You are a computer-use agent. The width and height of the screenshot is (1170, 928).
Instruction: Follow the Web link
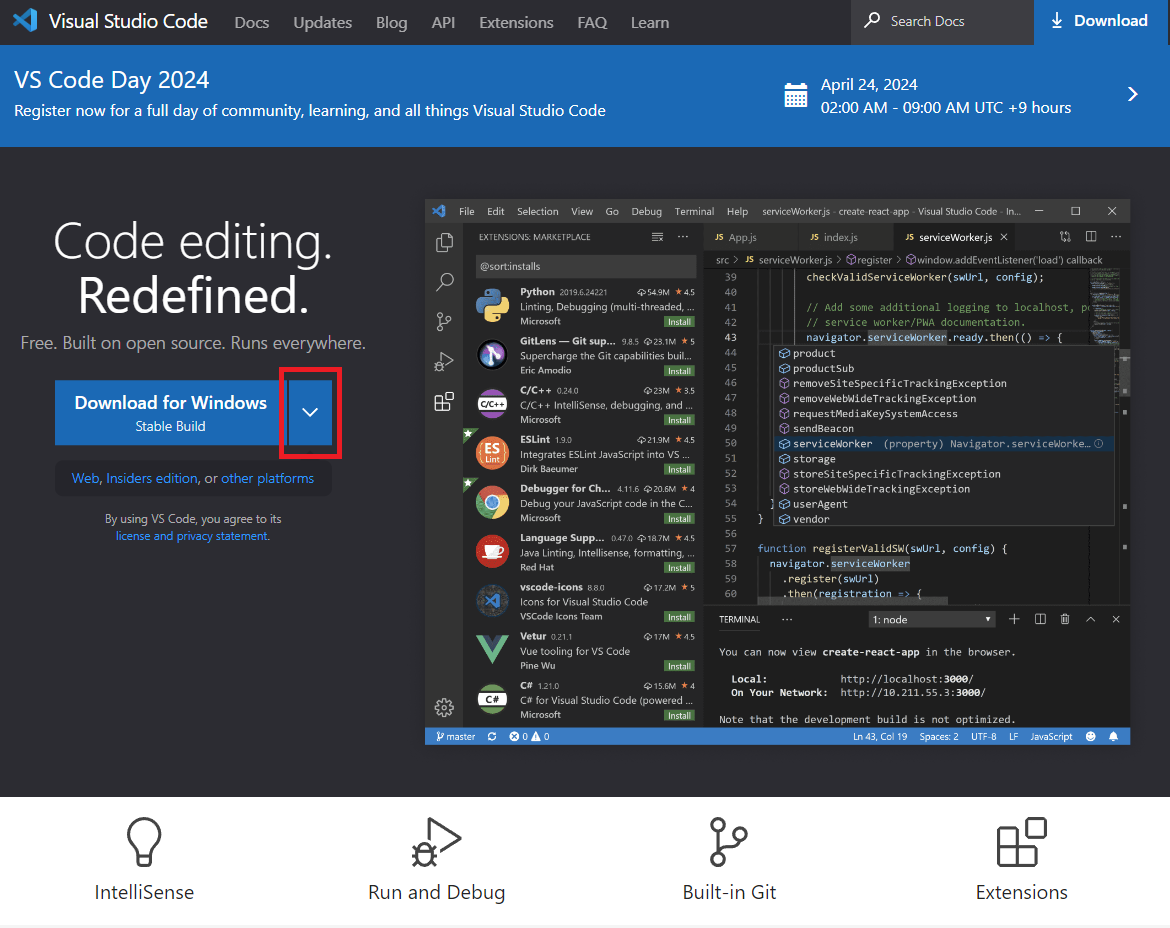pos(85,478)
